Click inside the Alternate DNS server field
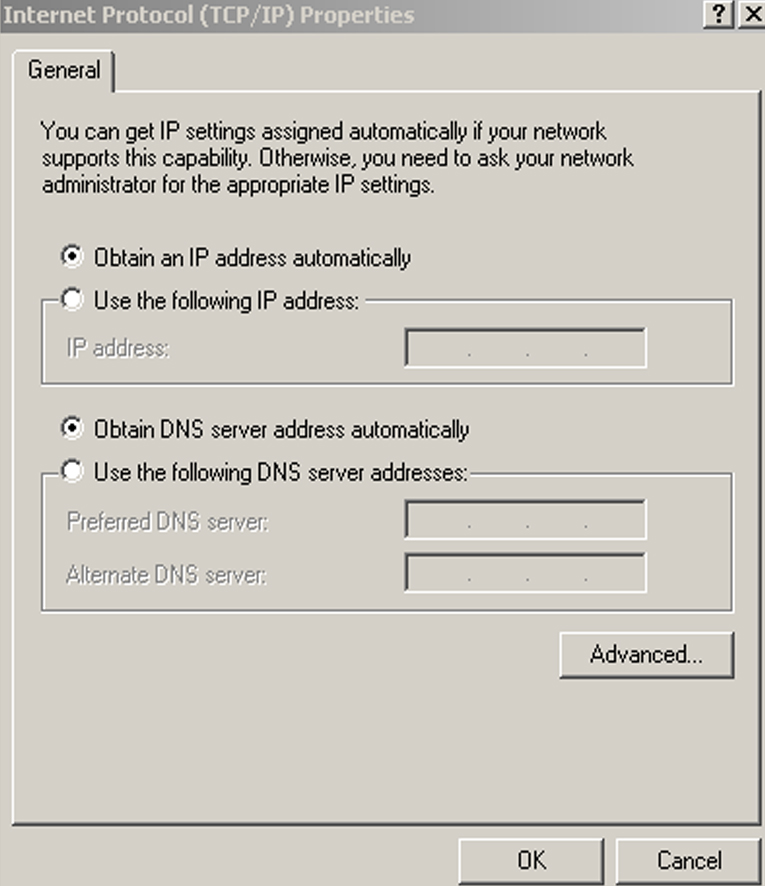The height and width of the screenshot is (886, 765). [x=525, y=573]
